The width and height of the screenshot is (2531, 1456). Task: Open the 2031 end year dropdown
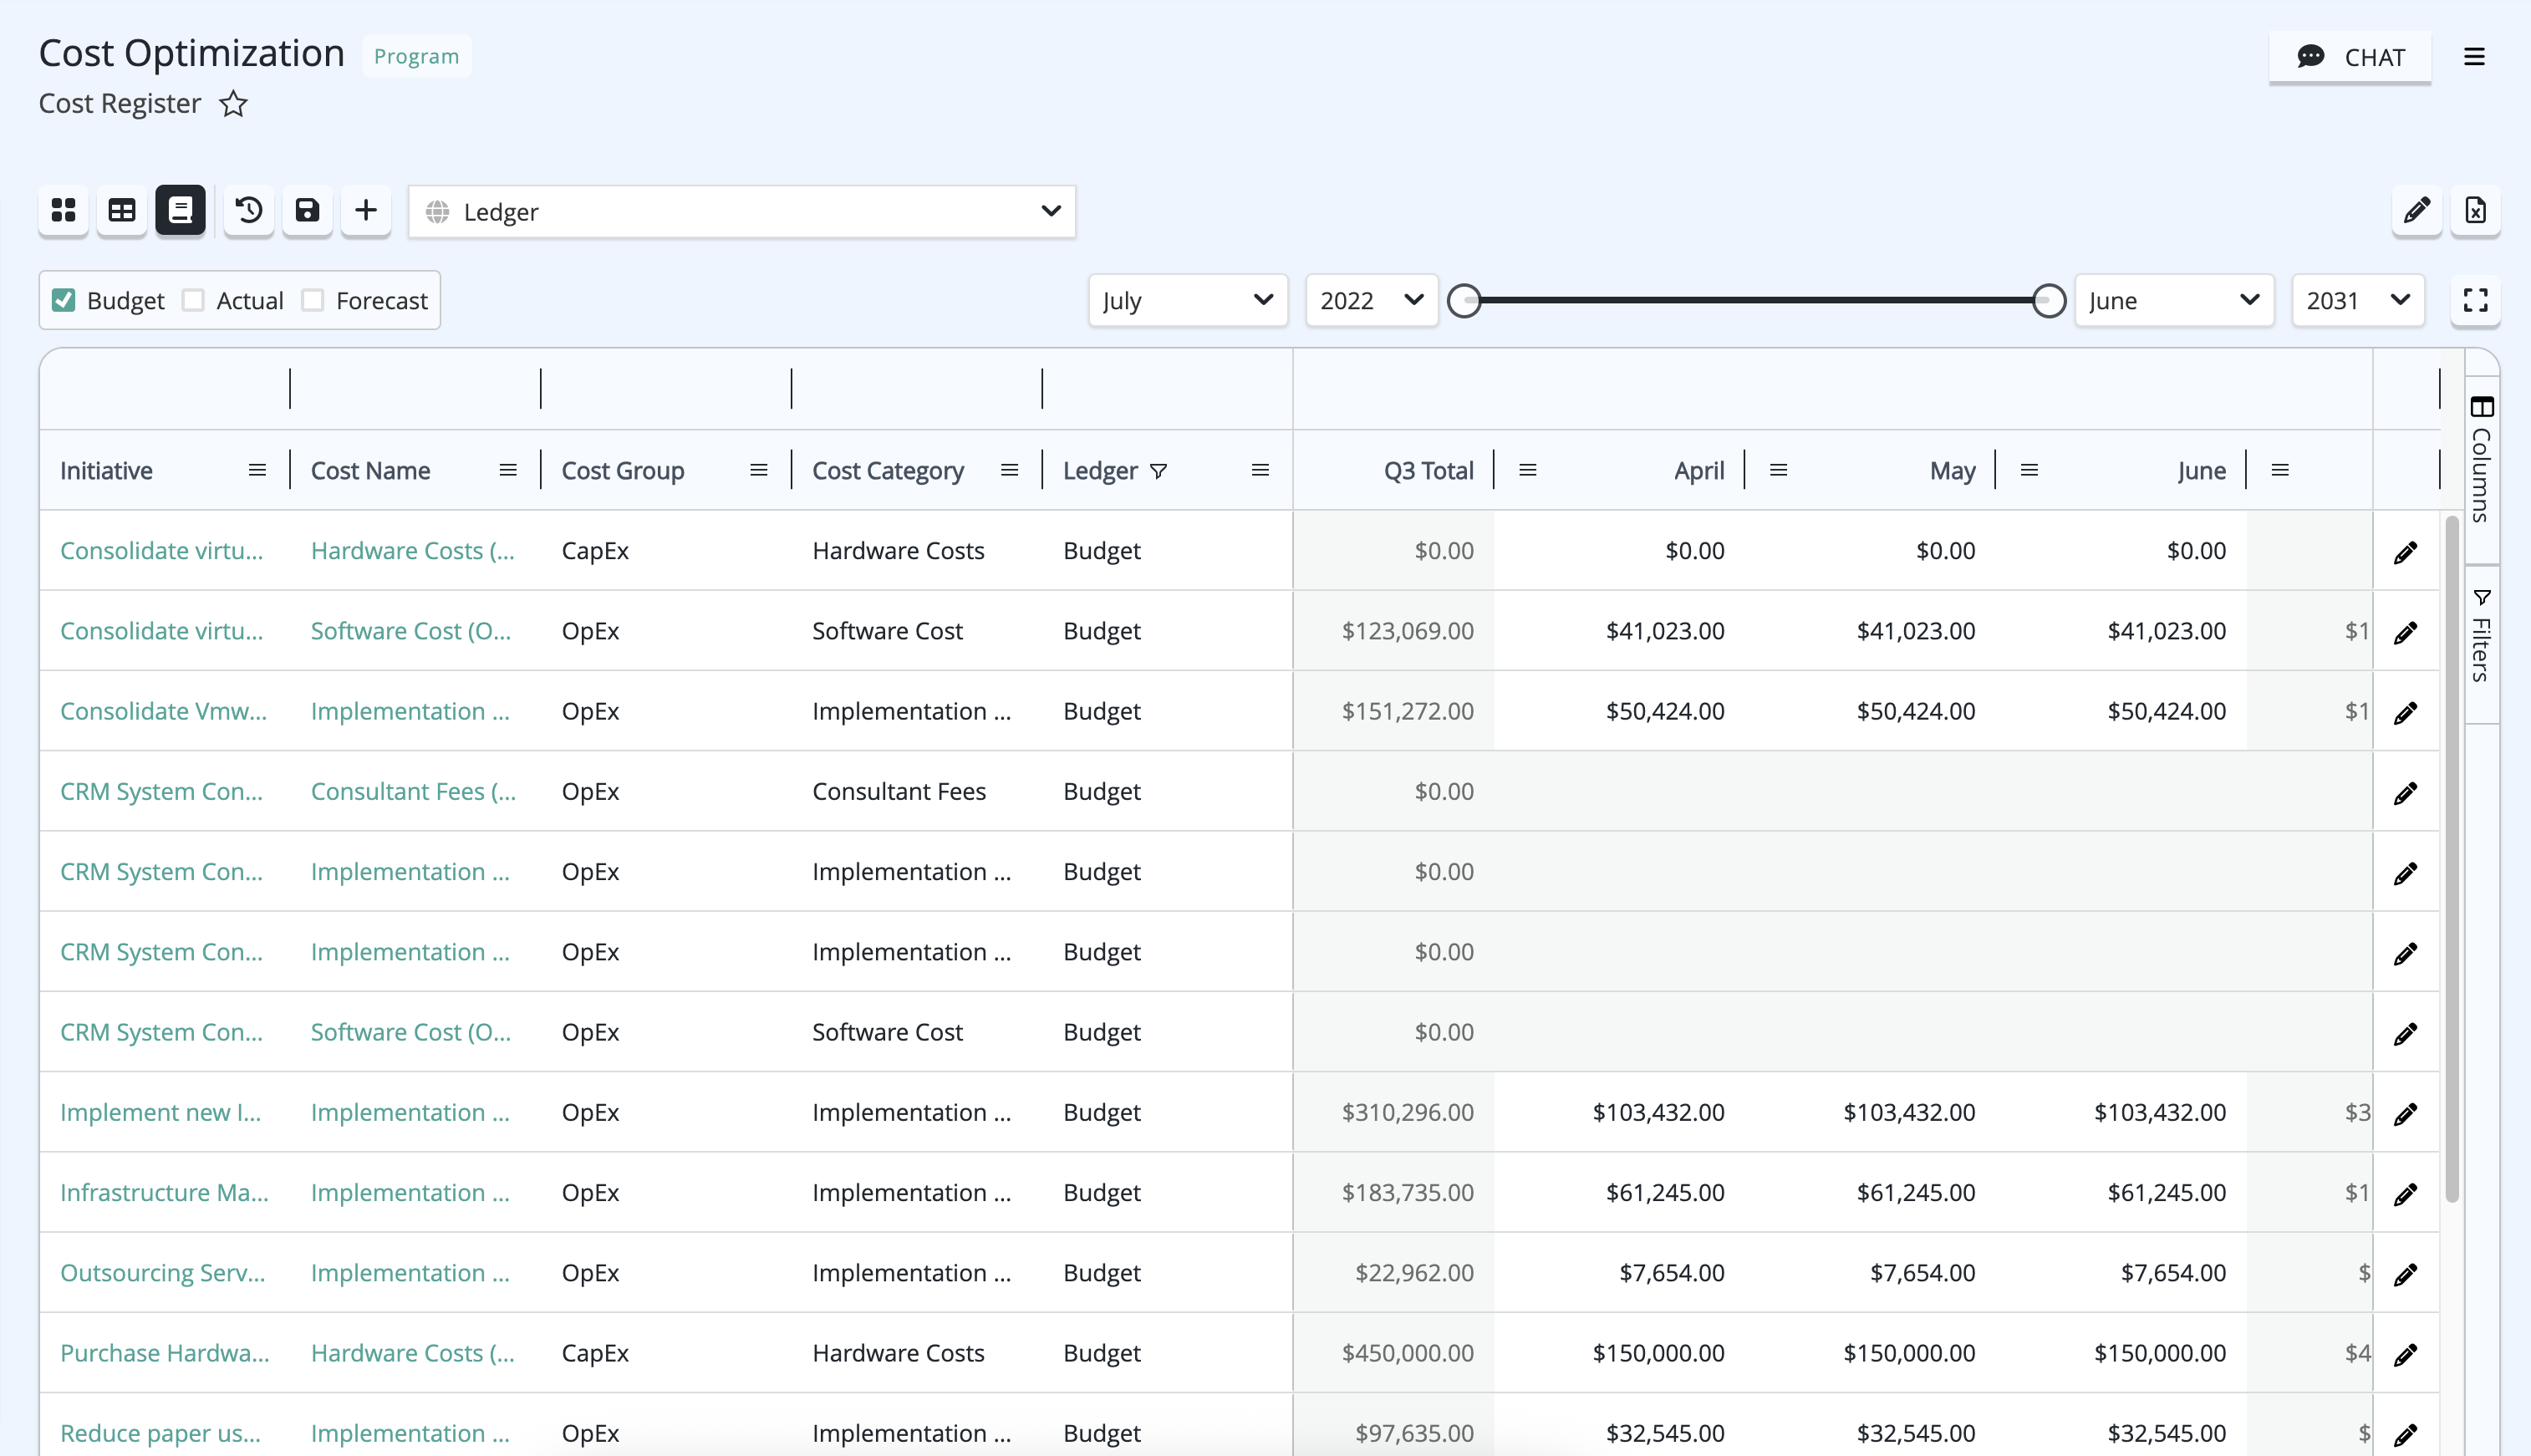click(2358, 300)
